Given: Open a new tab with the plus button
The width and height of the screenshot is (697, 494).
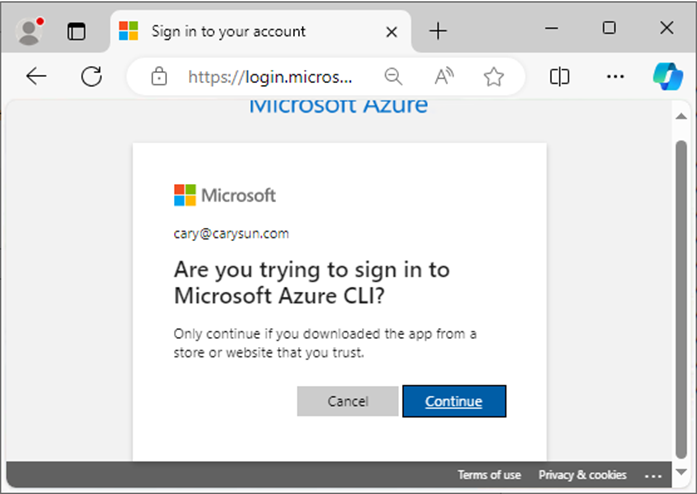Looking at the screenshot, I should click(438, 31).
